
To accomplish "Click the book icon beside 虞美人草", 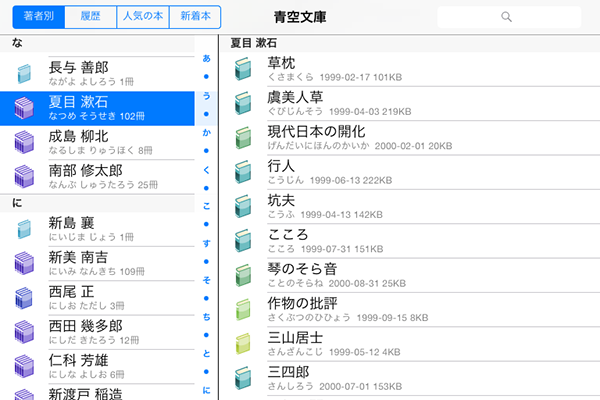I will pyautogui.click(x=243, y=103).
